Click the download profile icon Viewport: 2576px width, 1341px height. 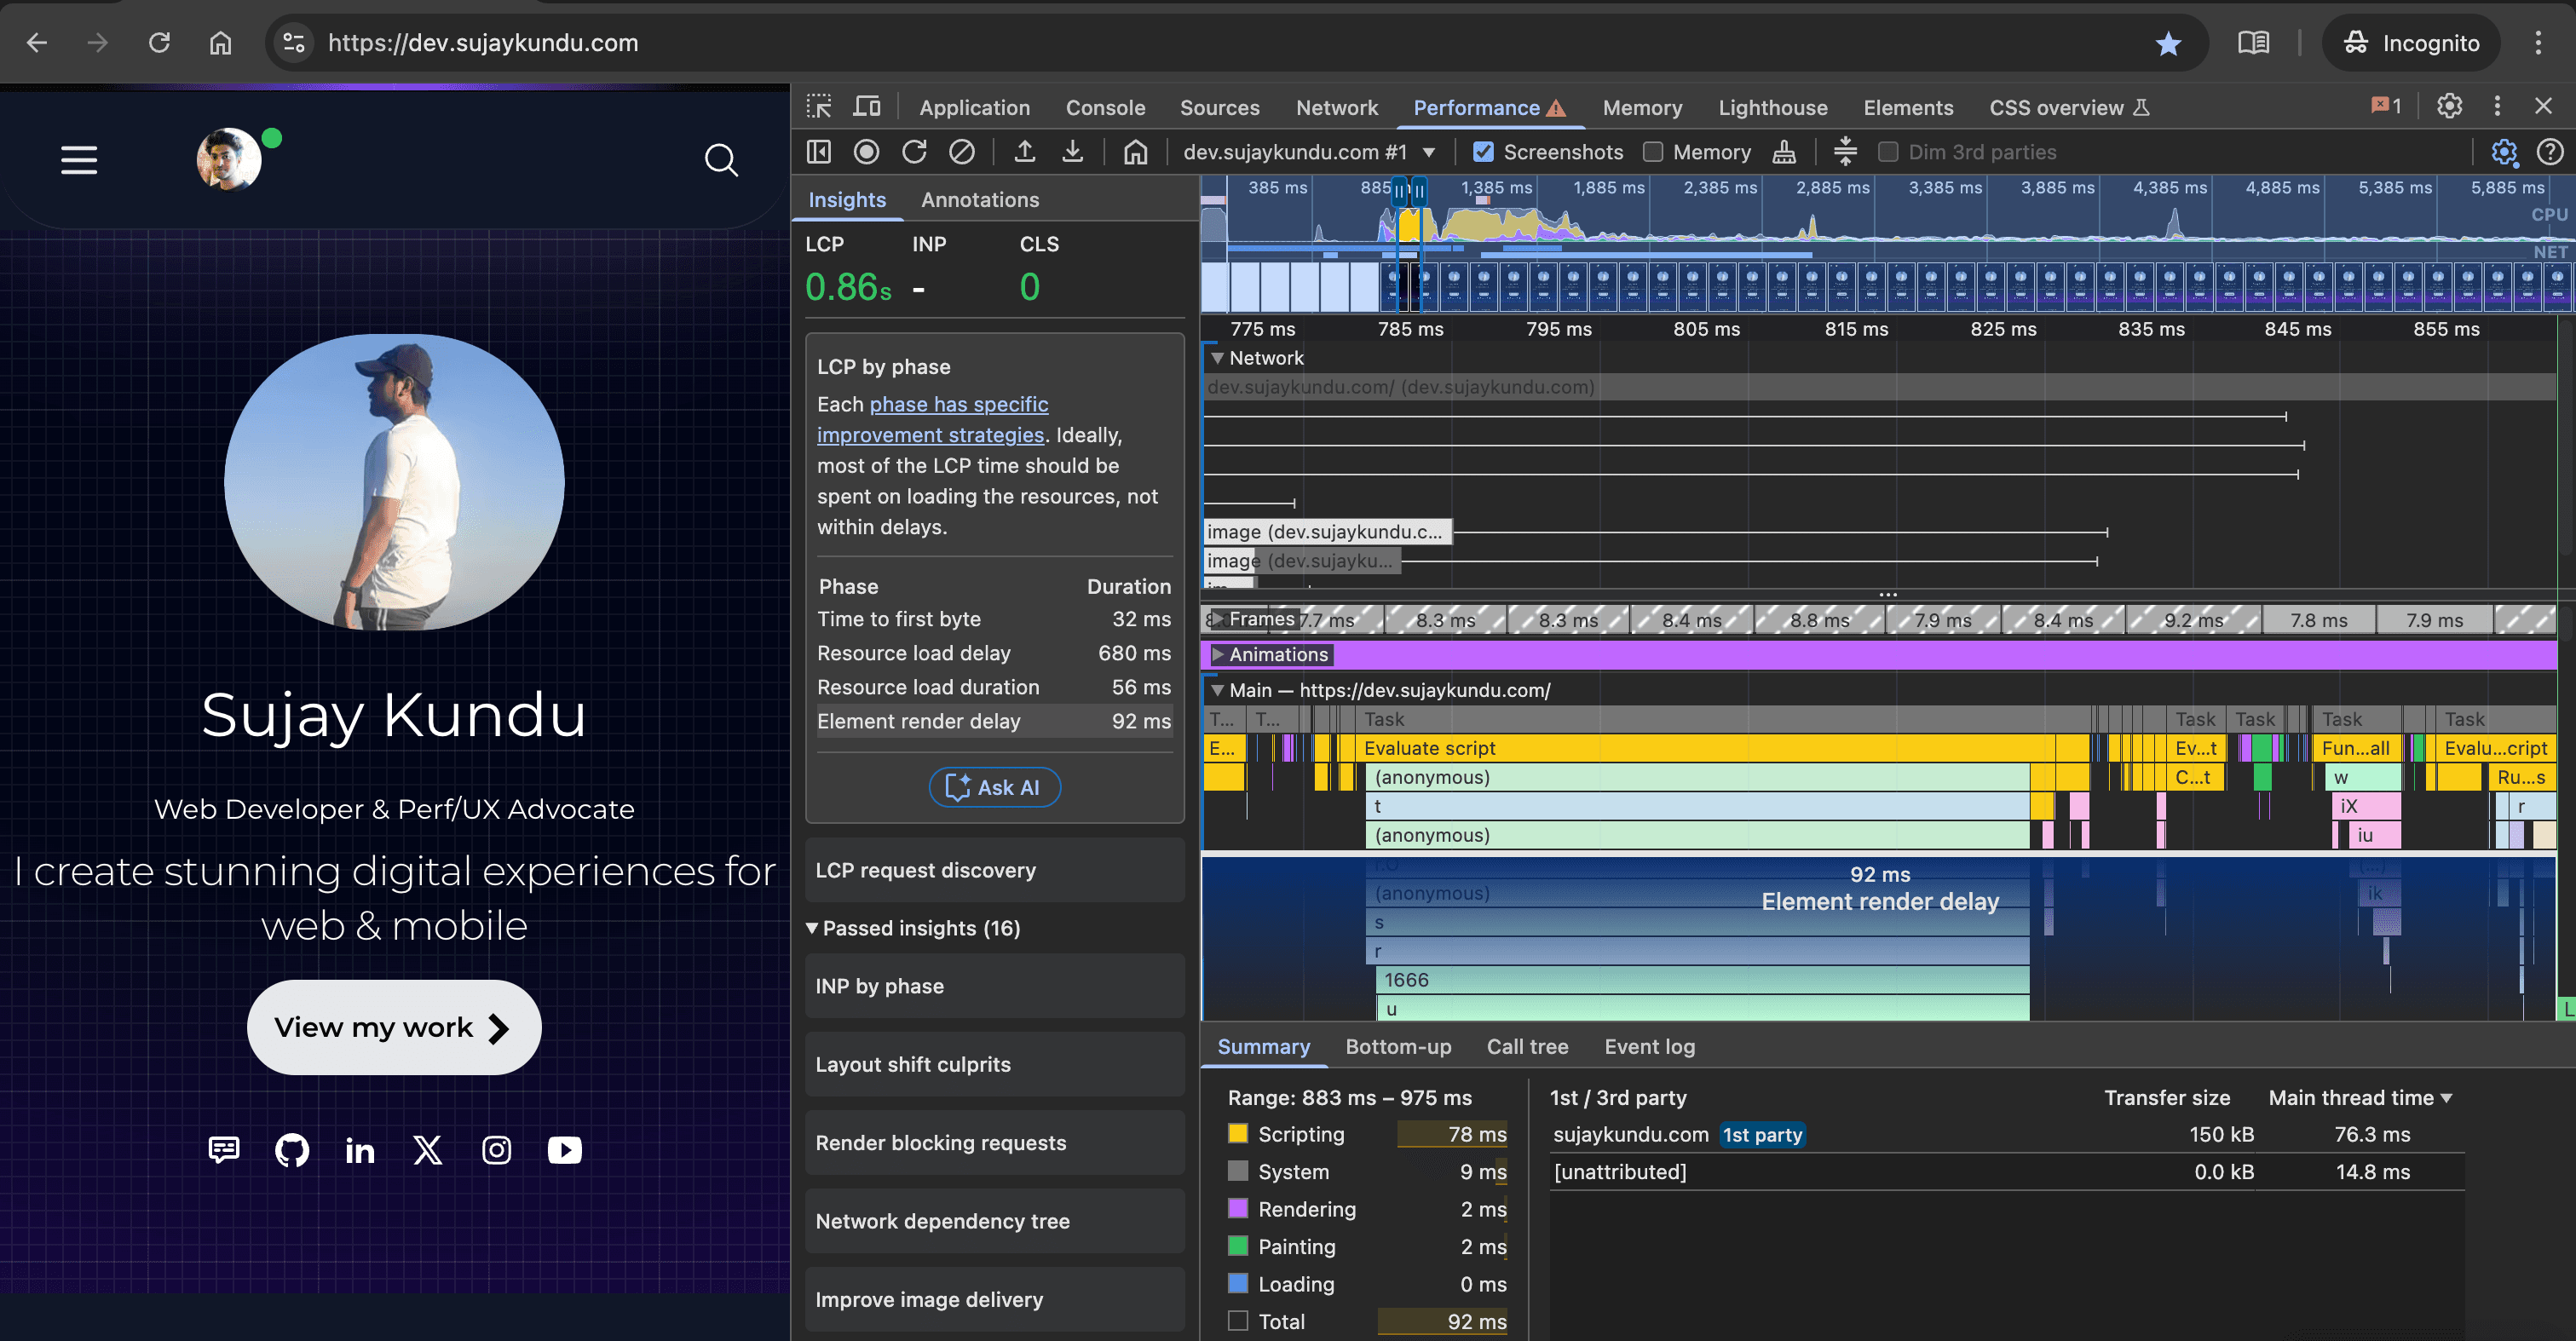click(x=1073, y=152)
